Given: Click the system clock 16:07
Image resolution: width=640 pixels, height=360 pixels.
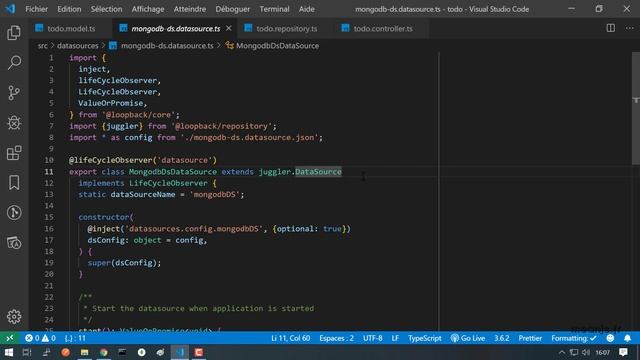Looking at the screenshot, I should [x=603, y=352].
